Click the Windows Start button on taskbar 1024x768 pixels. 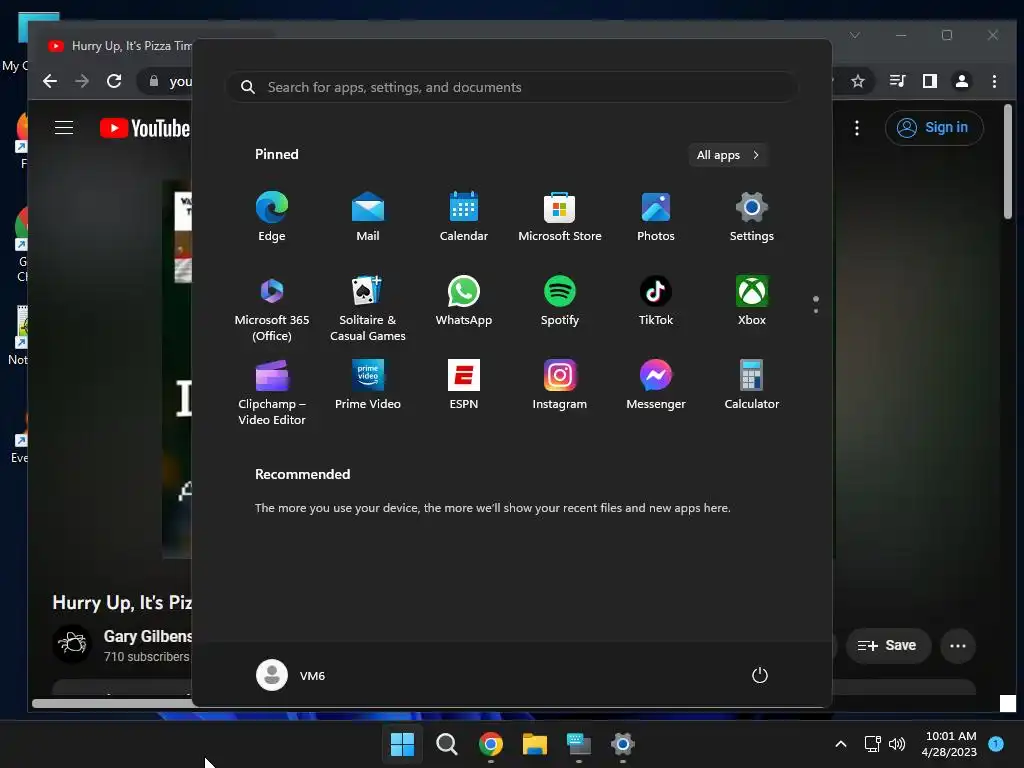402,744
